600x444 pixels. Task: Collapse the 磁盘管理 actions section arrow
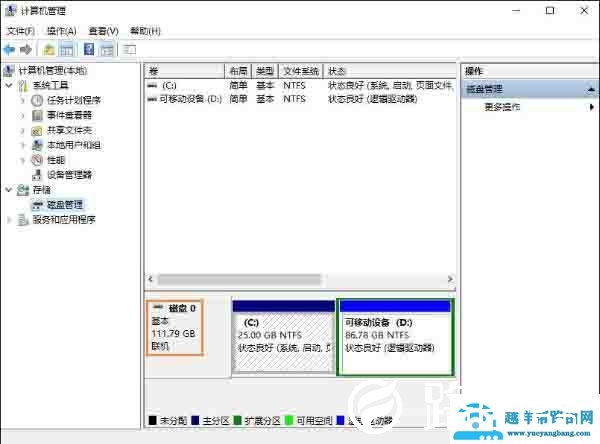click(x=591, y=90)
